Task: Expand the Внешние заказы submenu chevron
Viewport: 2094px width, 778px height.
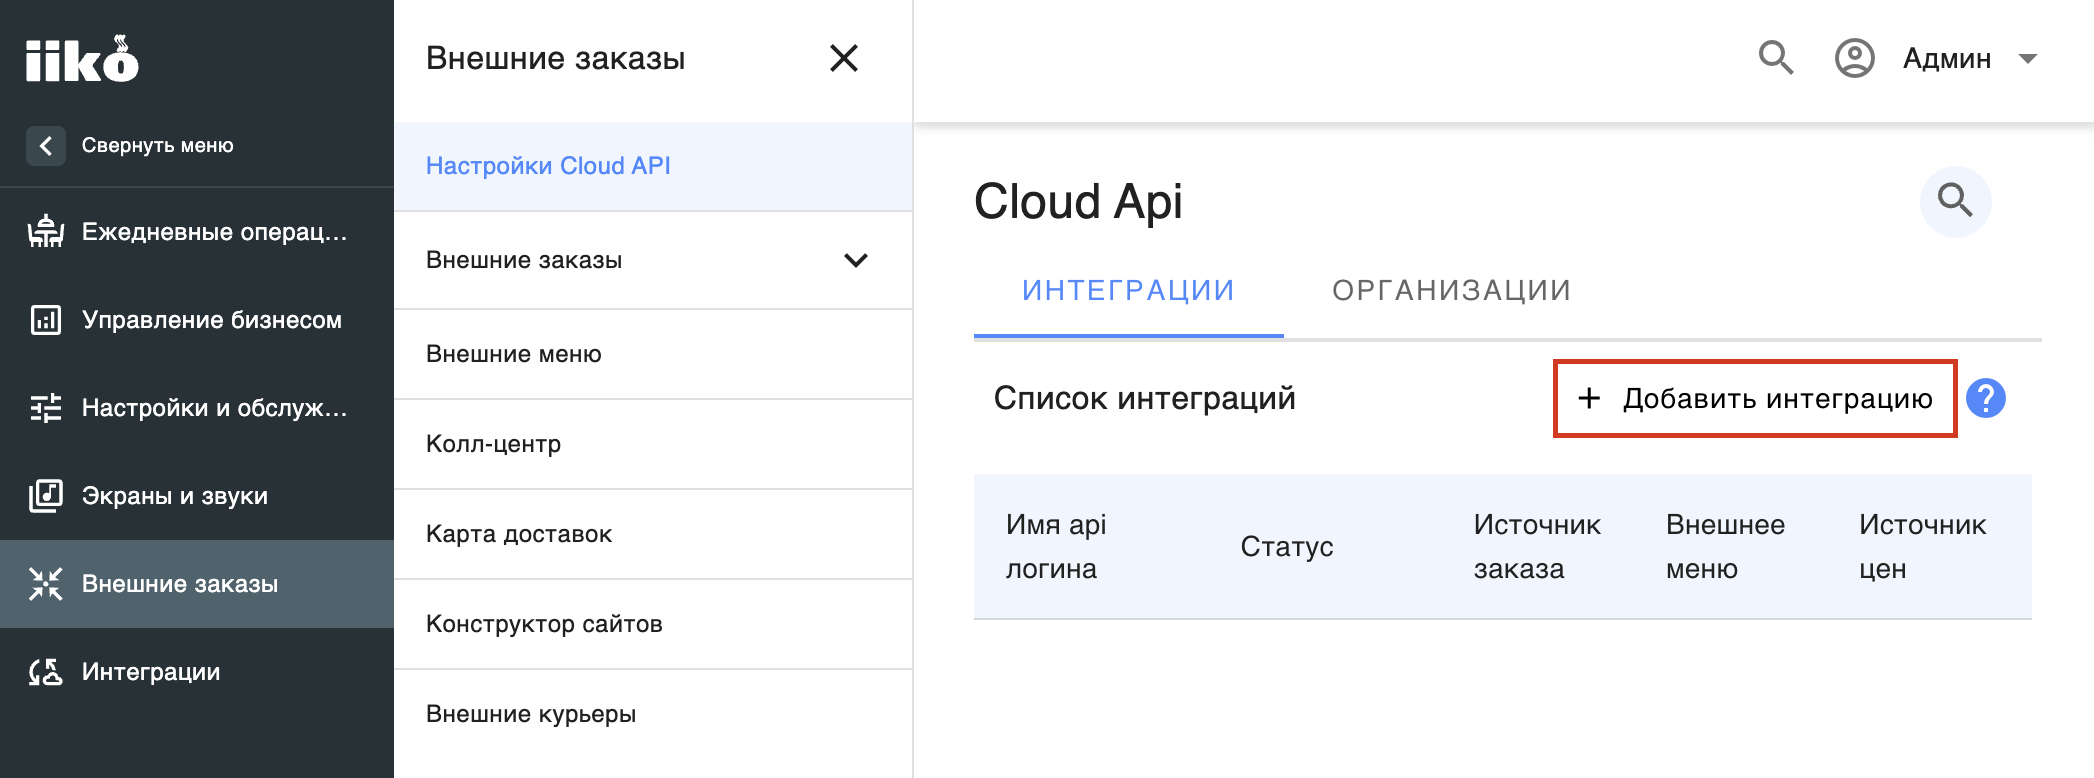Action: coord(856,260)
